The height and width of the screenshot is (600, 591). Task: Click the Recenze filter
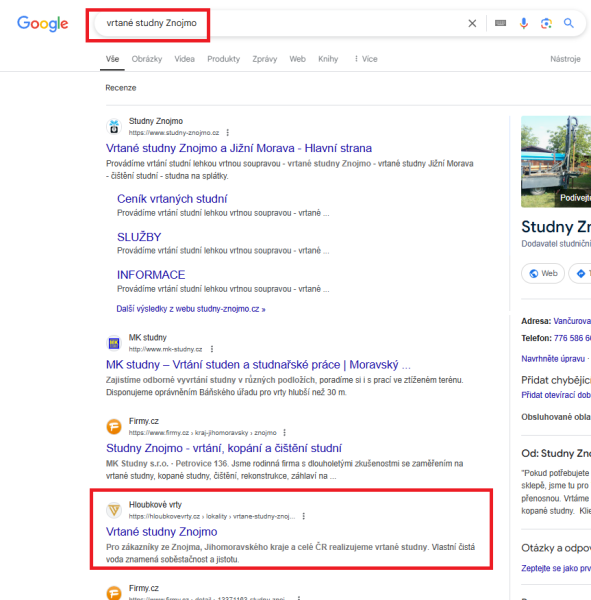121,88
